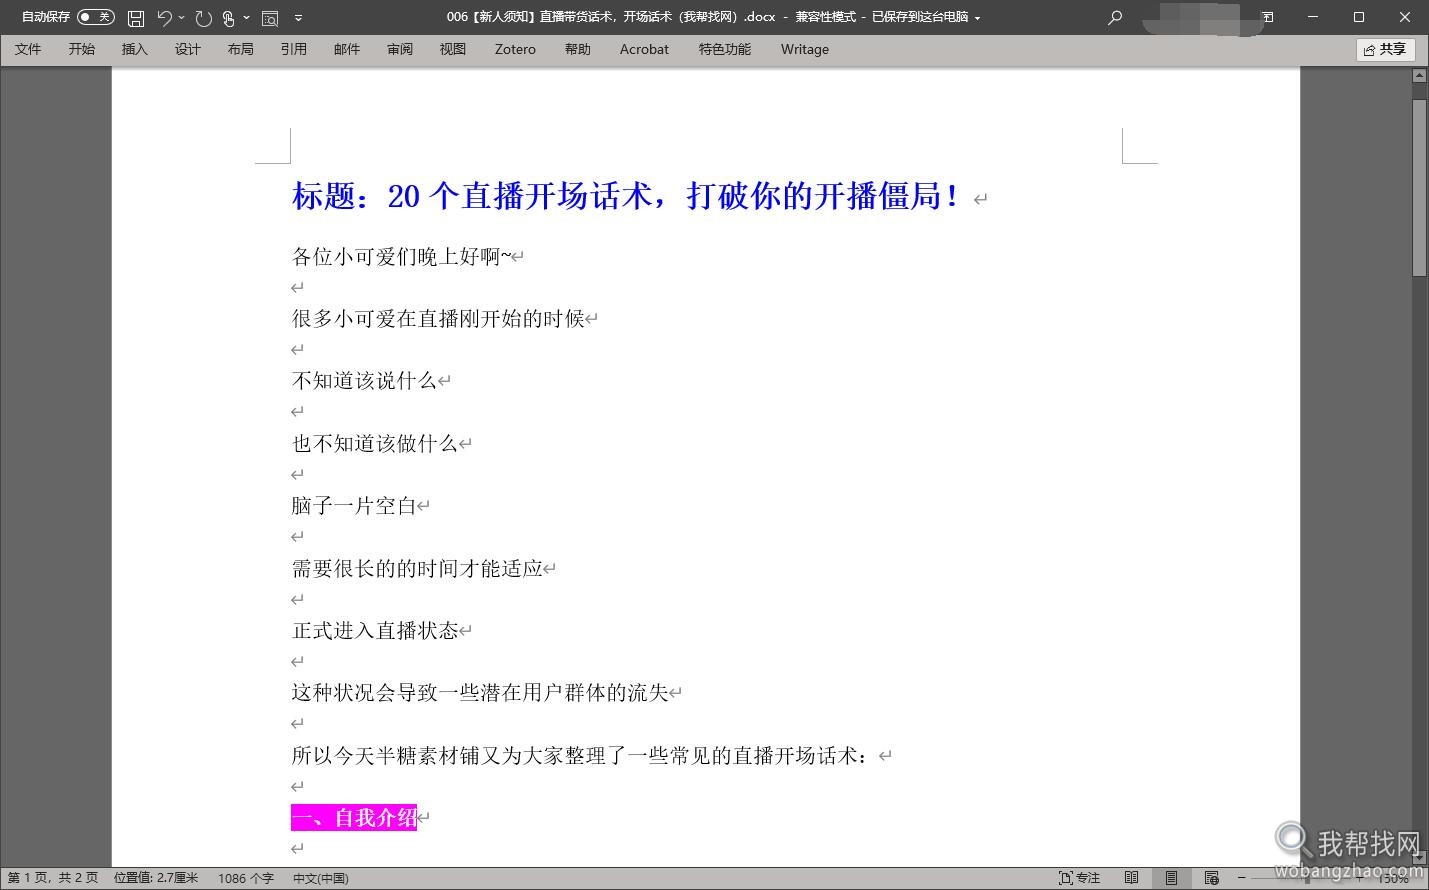Open word count 1086 个字
The height and width of the screenshot is (890, 1429).
click(x=246, y=878)
